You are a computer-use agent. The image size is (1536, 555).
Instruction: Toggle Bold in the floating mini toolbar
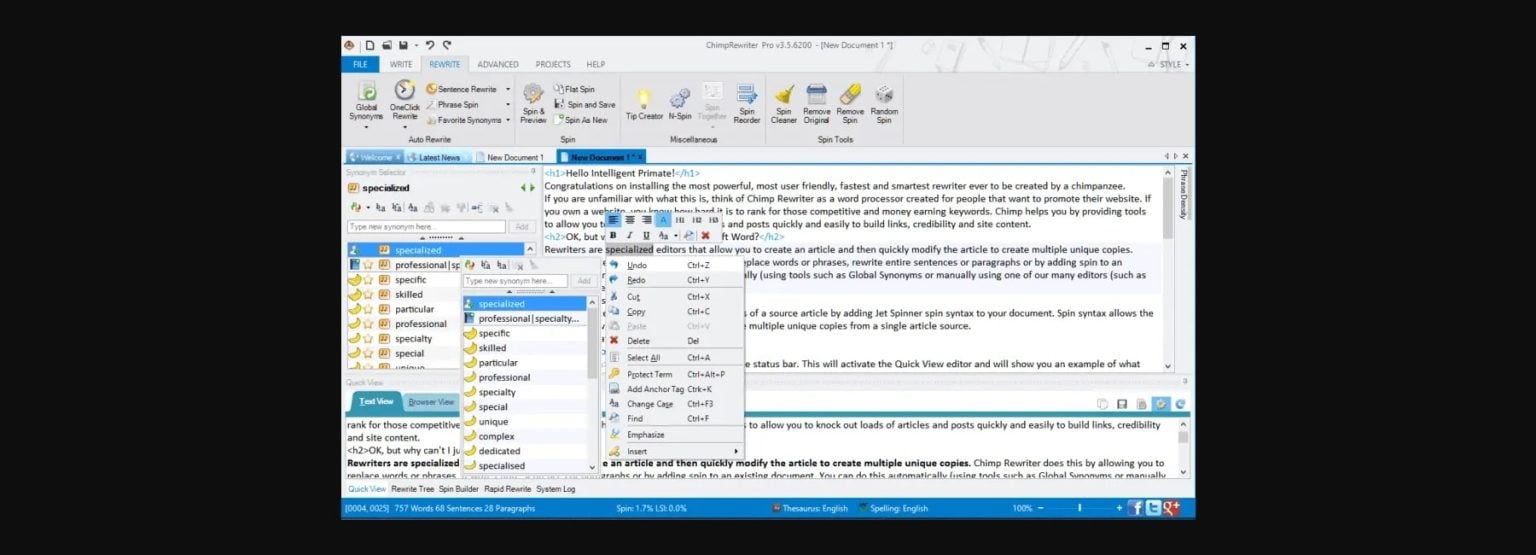613,235
